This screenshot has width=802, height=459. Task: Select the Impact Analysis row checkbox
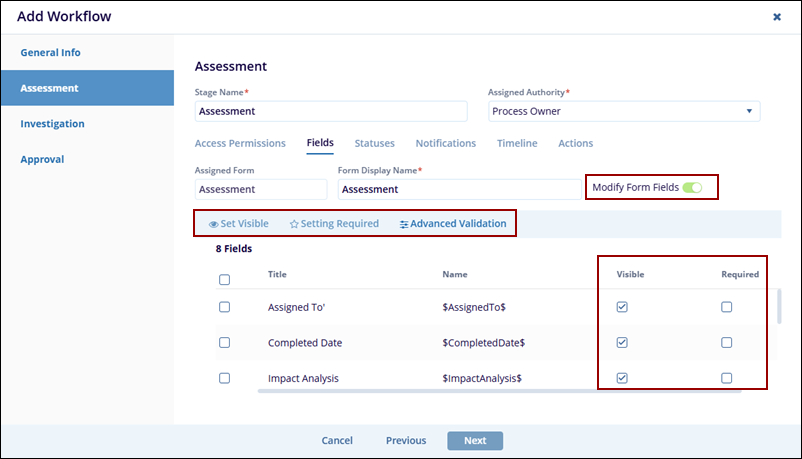point(224,378)
